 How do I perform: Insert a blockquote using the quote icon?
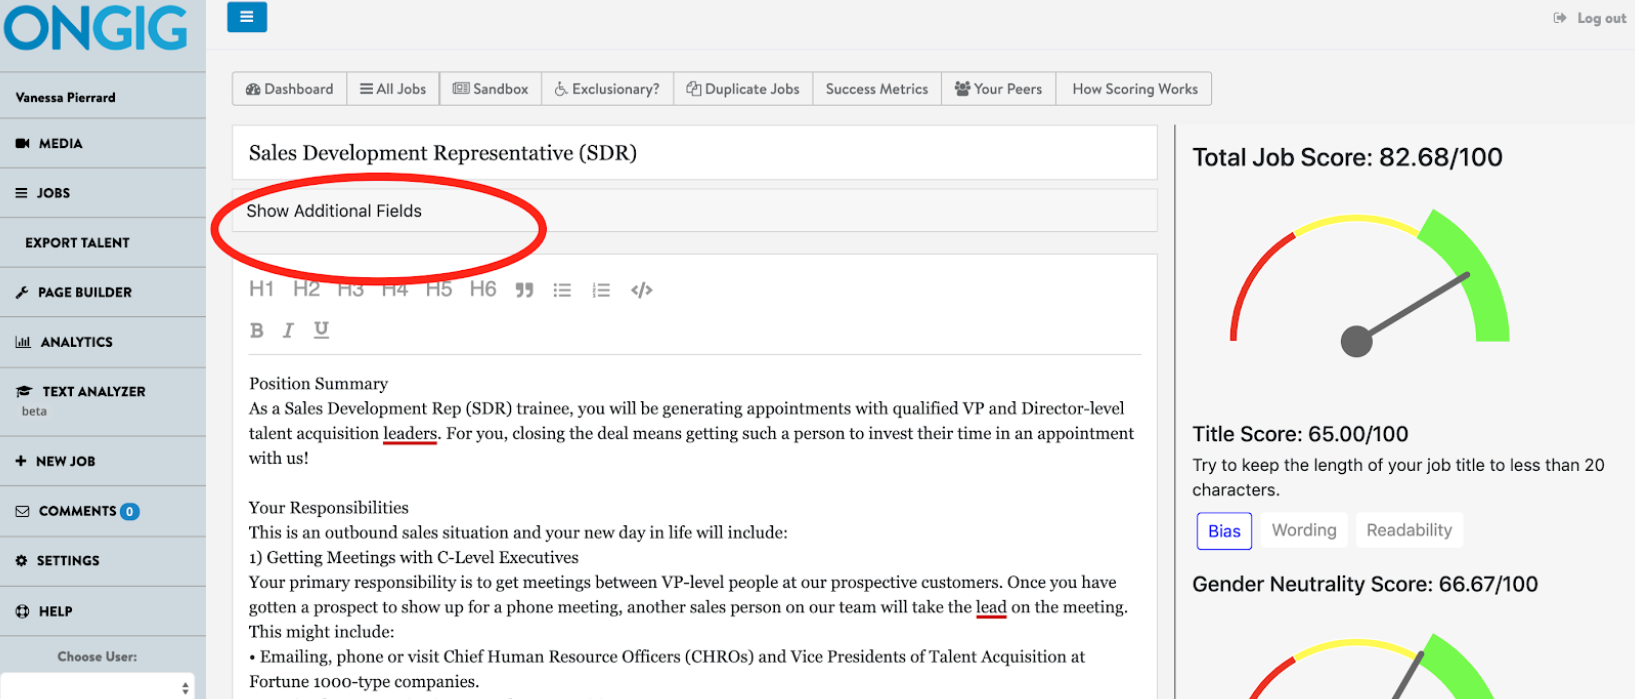524,290
